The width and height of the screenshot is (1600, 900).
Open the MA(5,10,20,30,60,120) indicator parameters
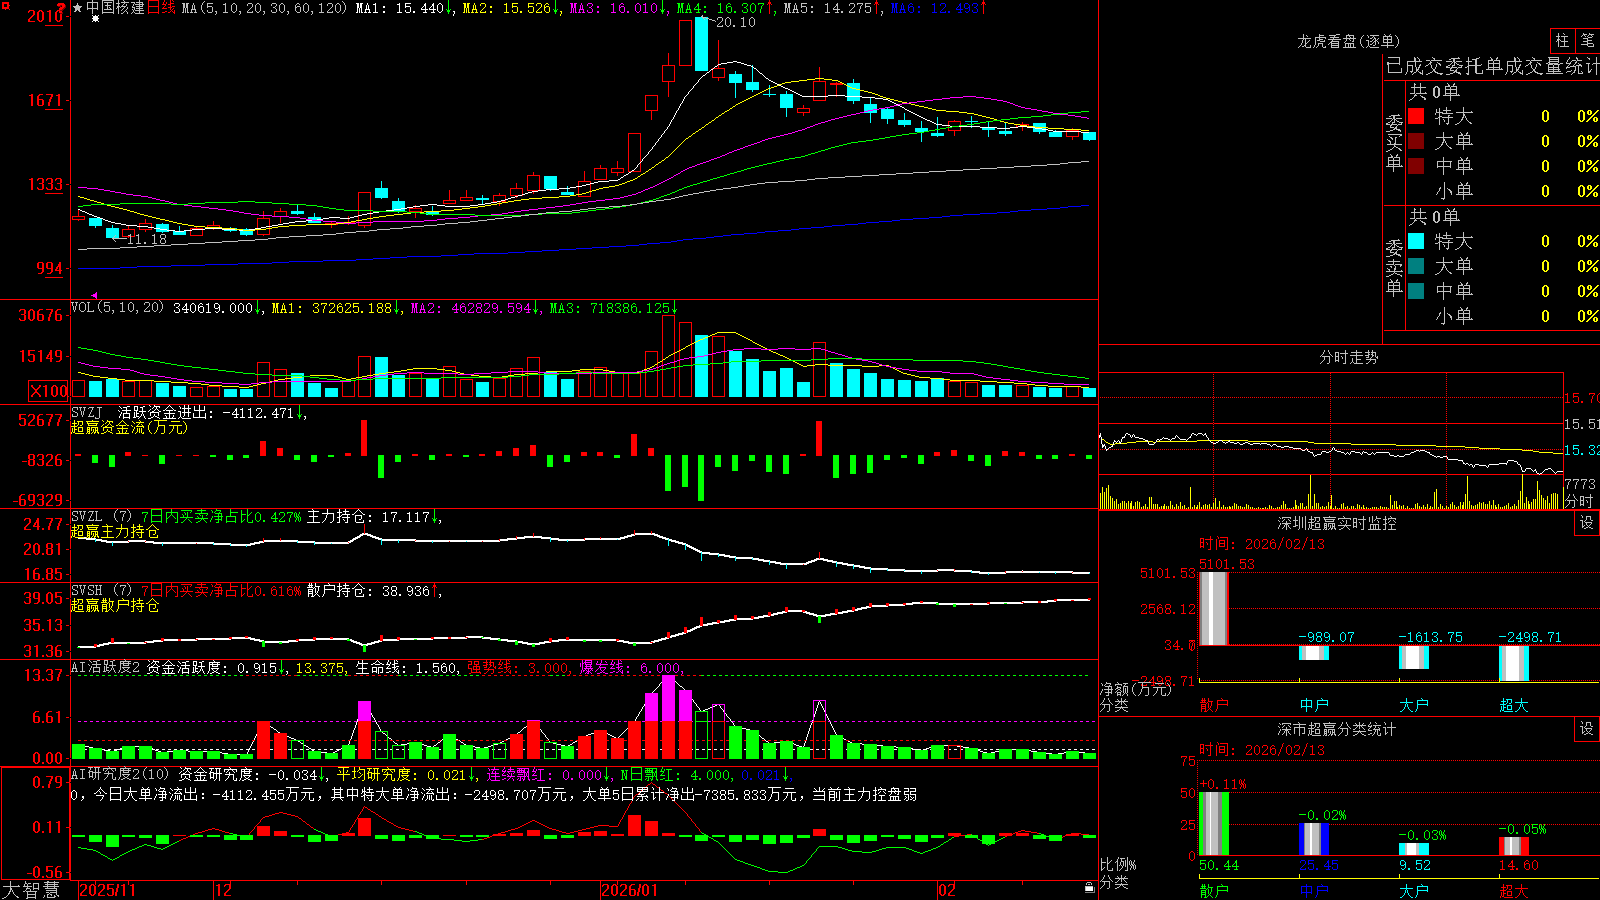pyautogui.click(x=265, y=8)
